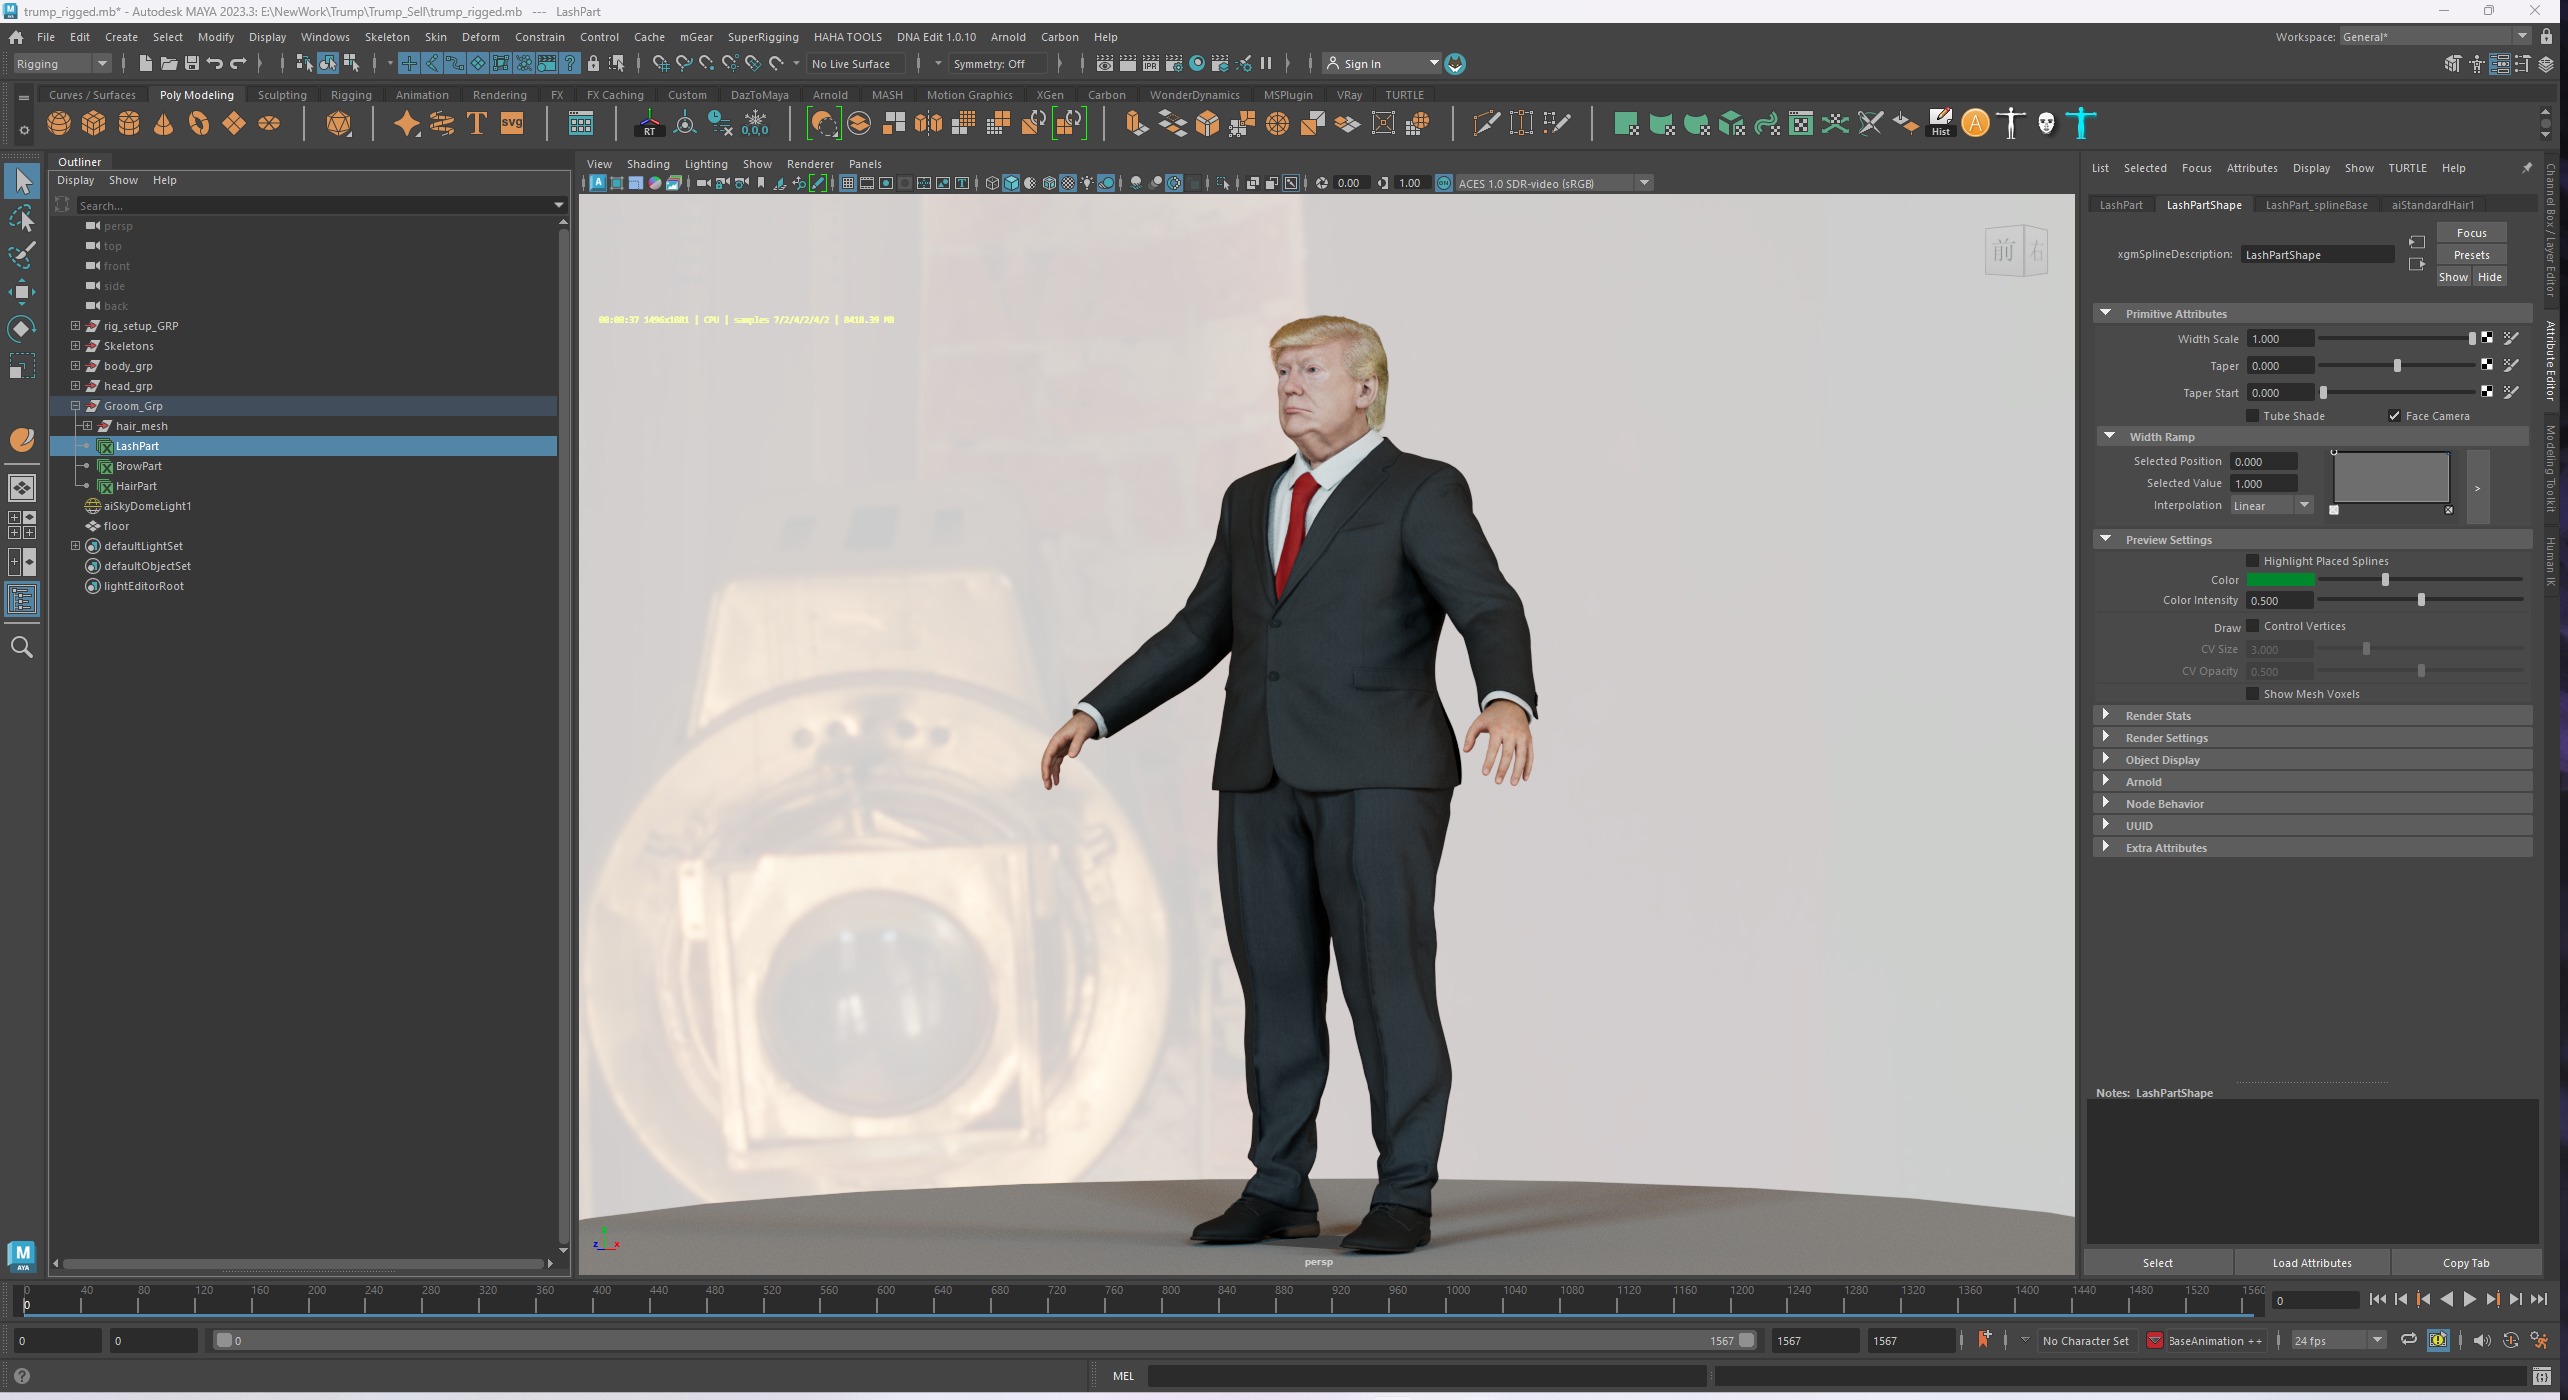Open the Workspace General dropdown
The width and height of the screenshot is (2568, 1400).
(2435, 37)
